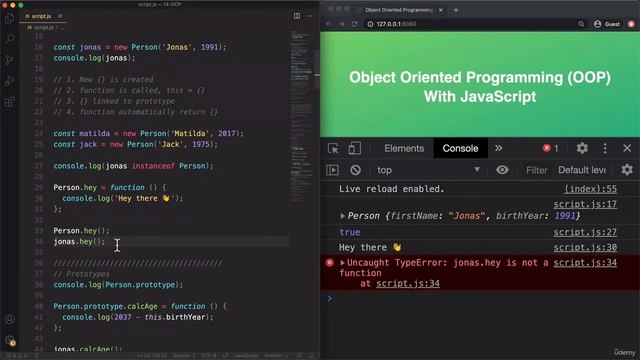
Task: Reload the browser page
Action: (355, 24)
